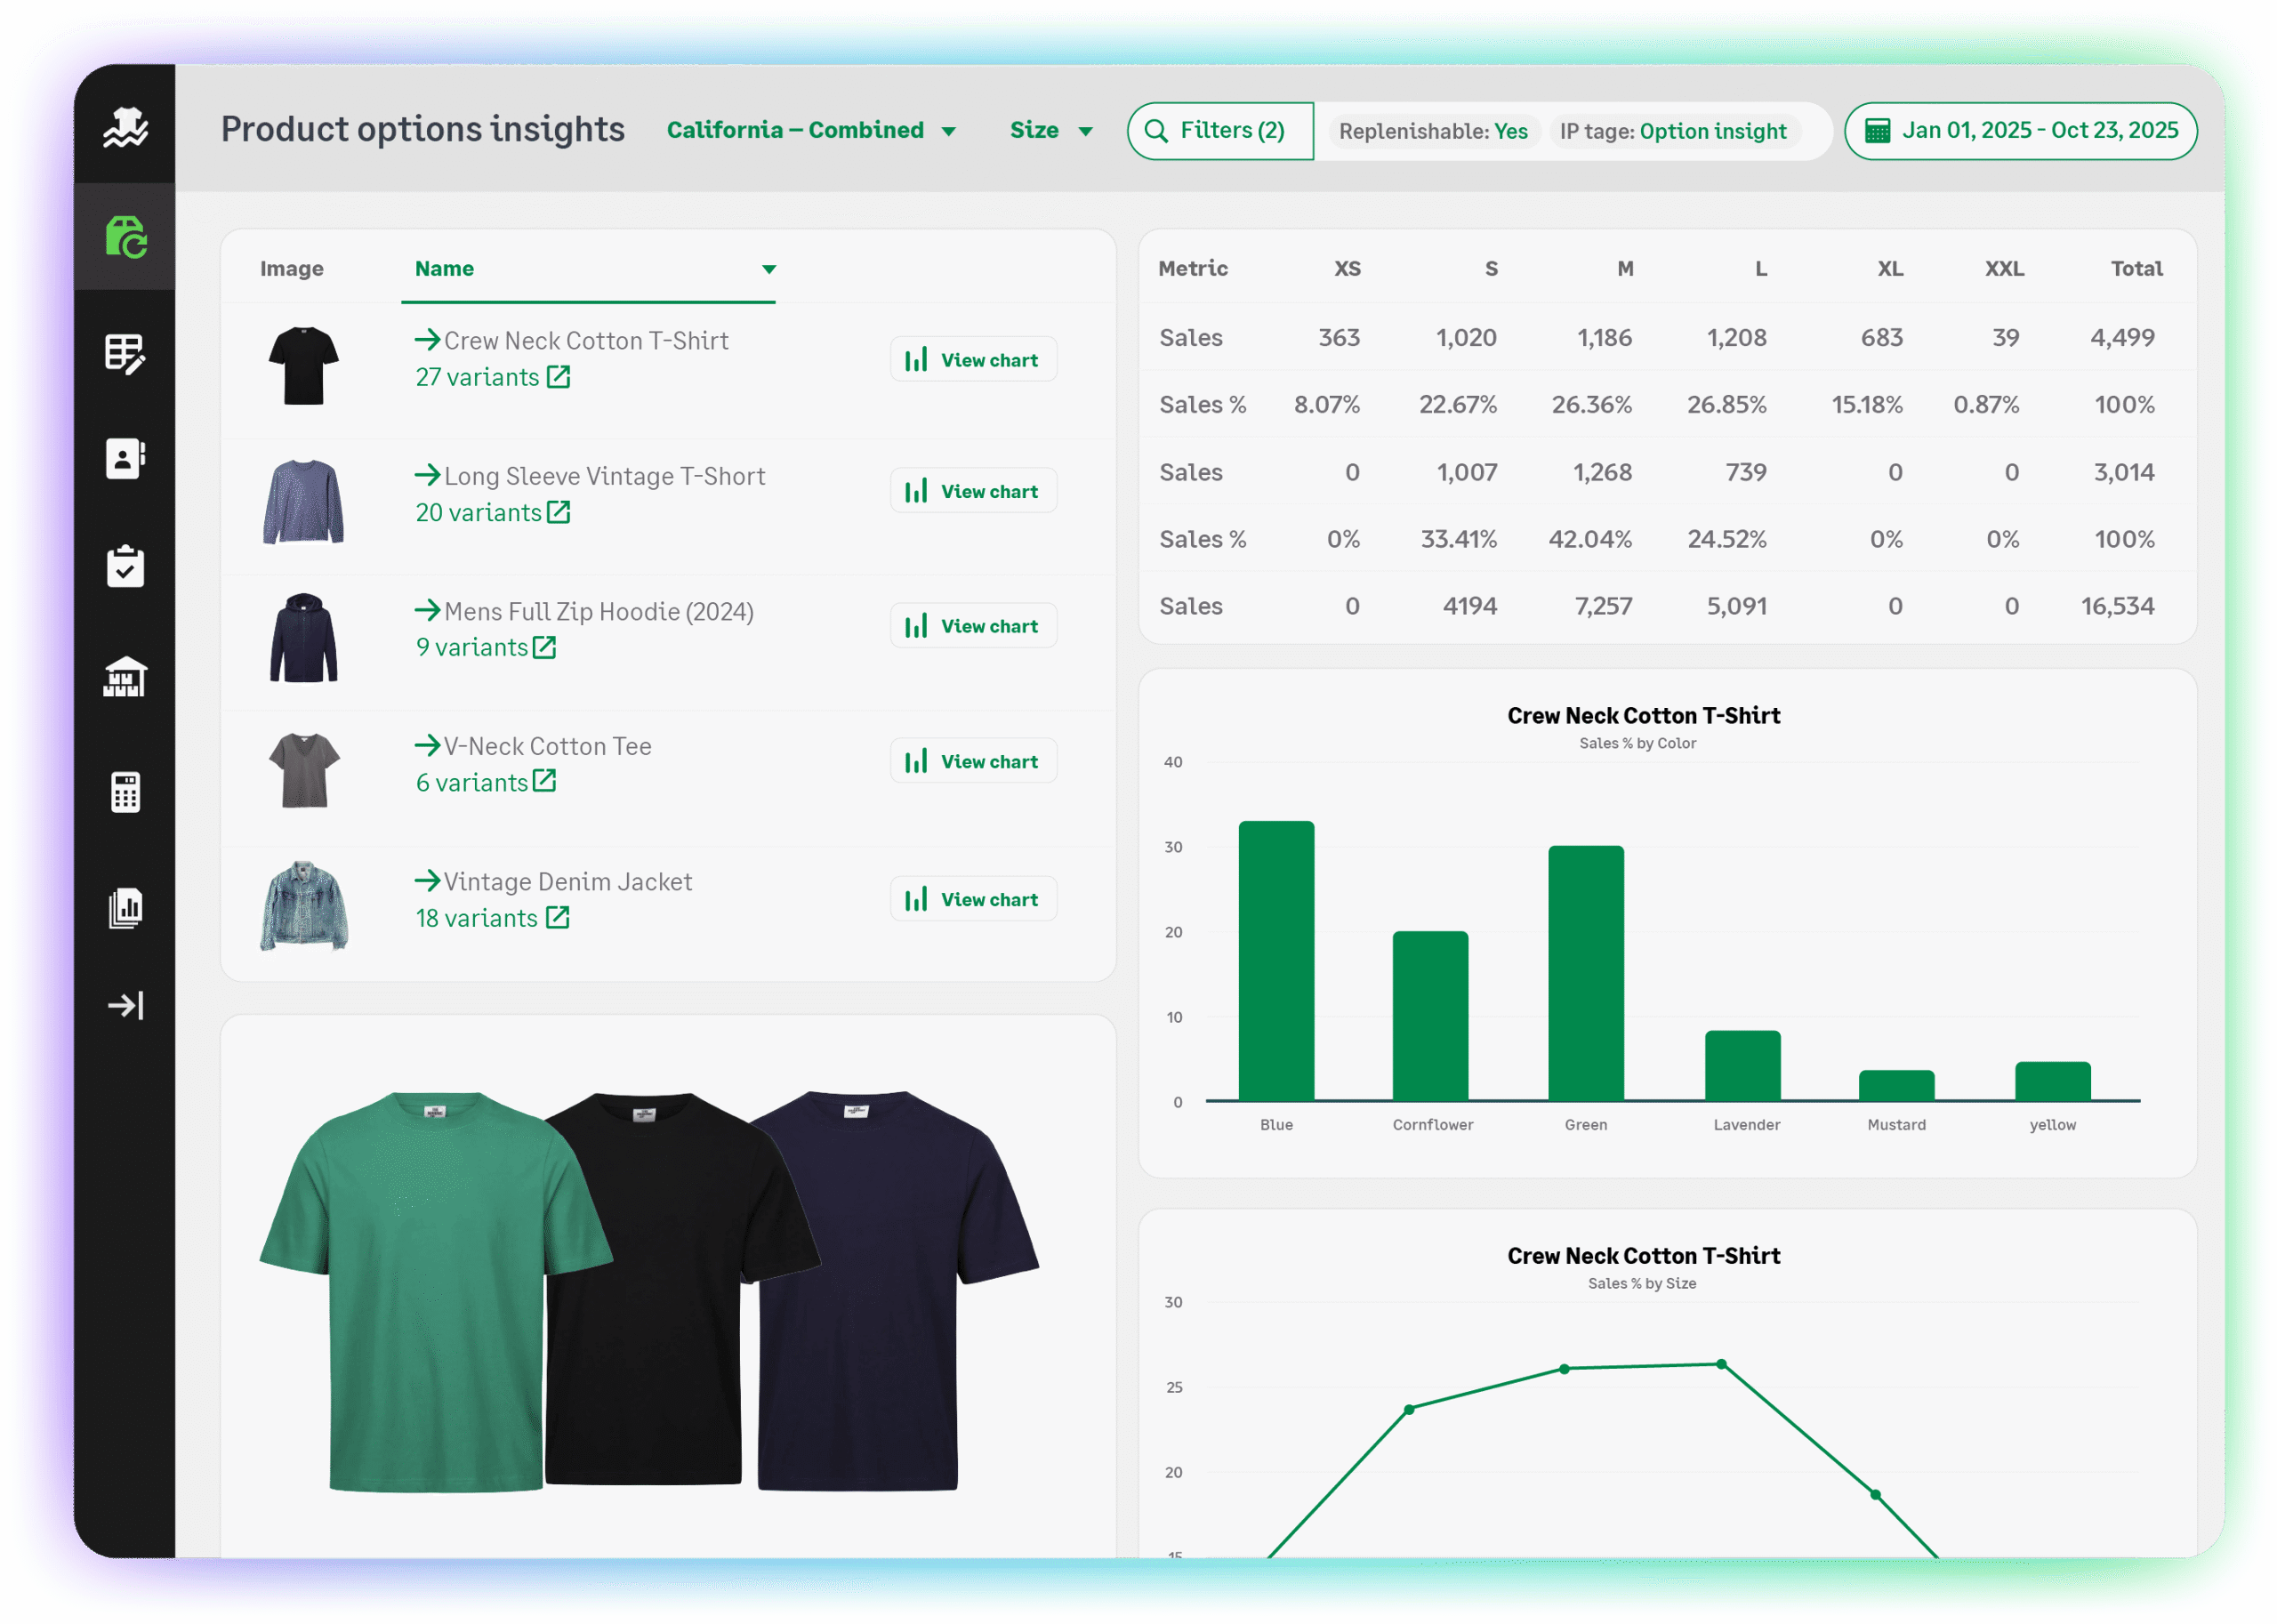
Task: Click the Metric column header
Action: 1193,268
